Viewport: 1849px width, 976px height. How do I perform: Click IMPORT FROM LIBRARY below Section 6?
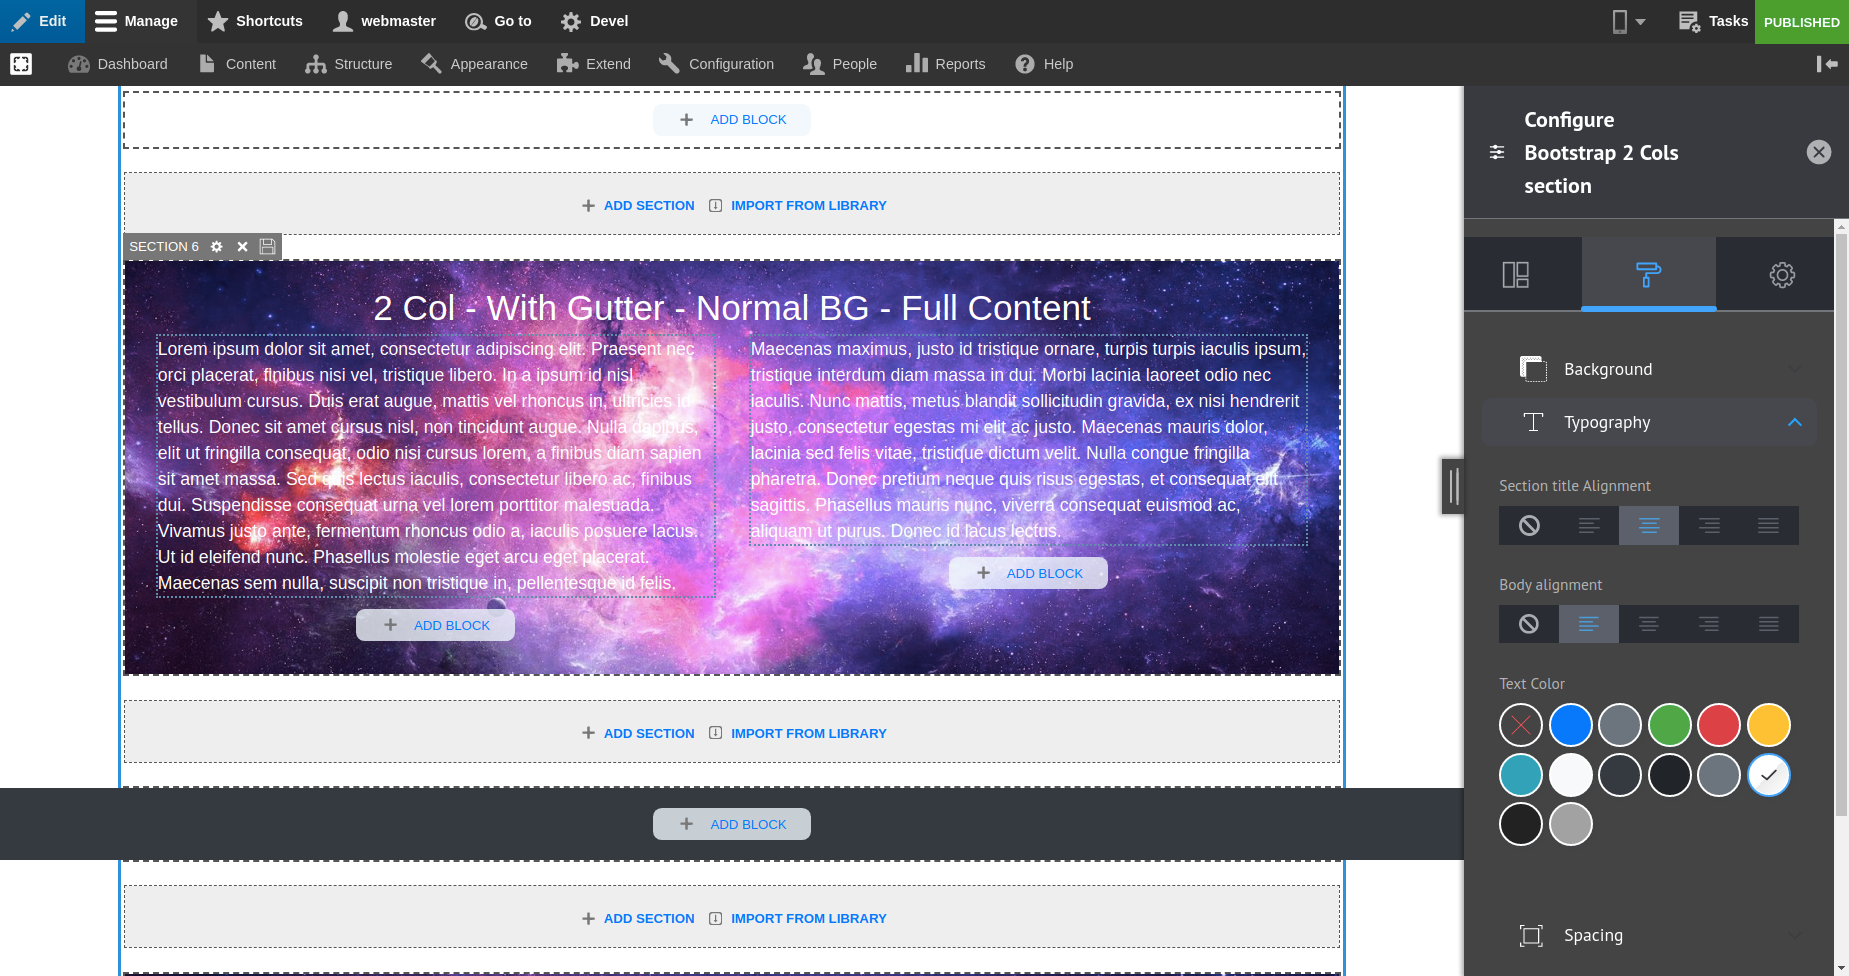pos(807,733)
